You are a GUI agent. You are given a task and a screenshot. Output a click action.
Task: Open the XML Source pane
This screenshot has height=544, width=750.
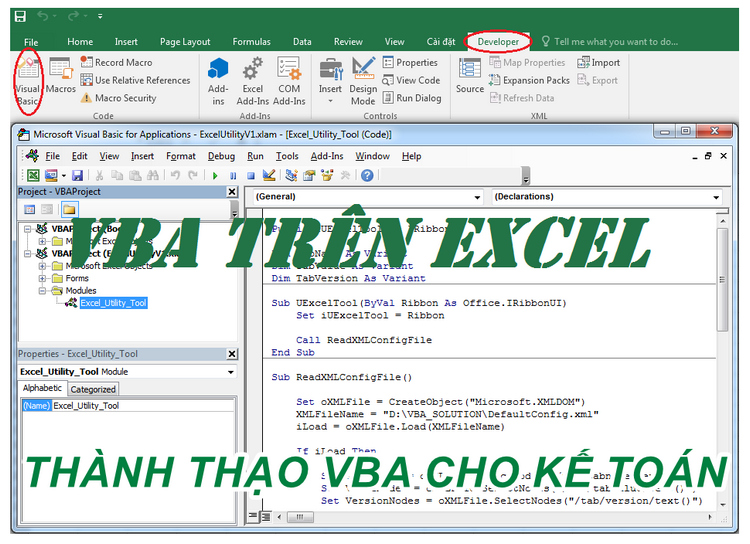pyautogui.click(x=470, y=76)
